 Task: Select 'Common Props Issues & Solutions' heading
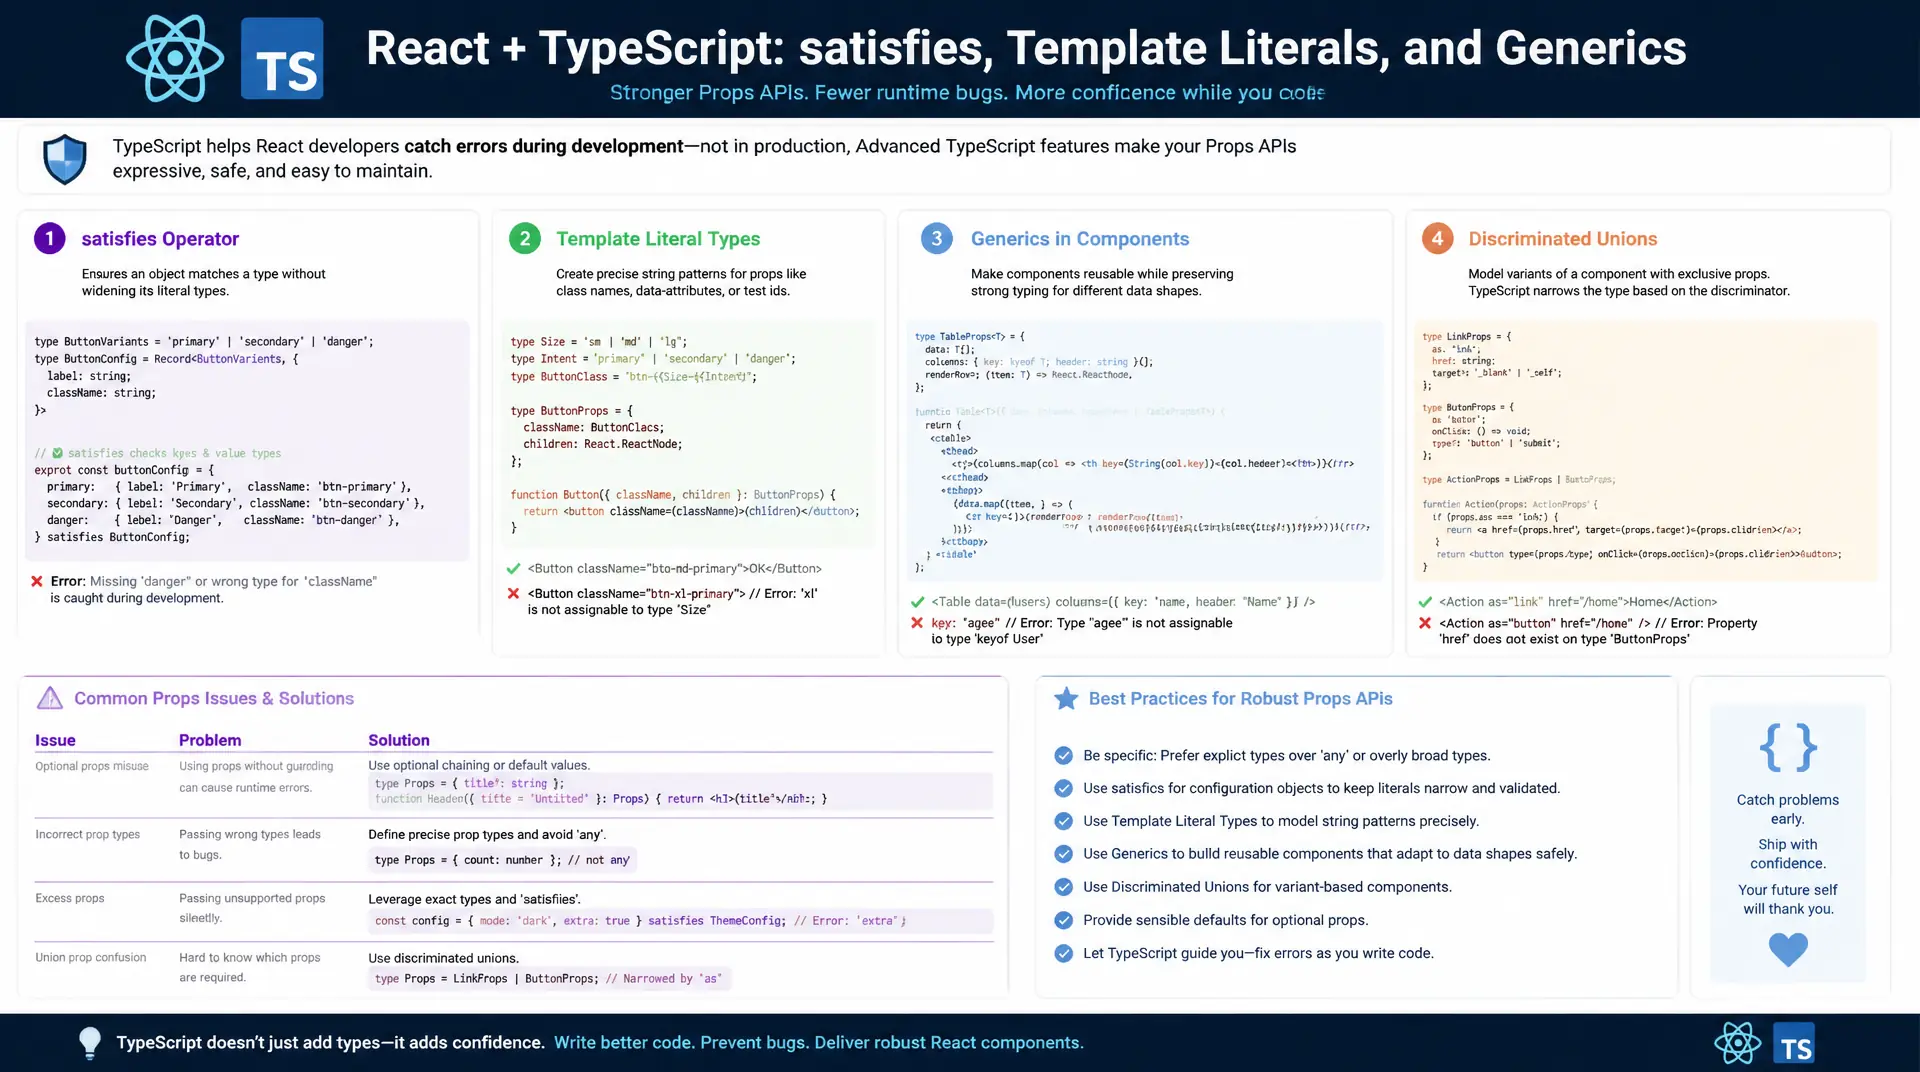(x=214, y=698)
